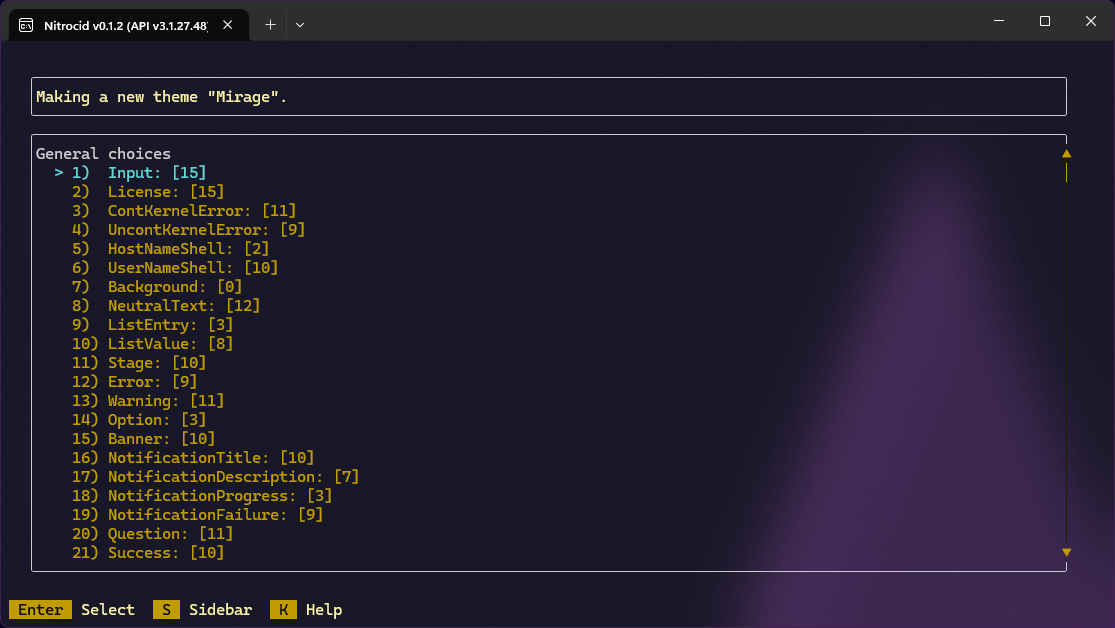
Task: Click the terminal icon in the tab
Action: point(25,24)
